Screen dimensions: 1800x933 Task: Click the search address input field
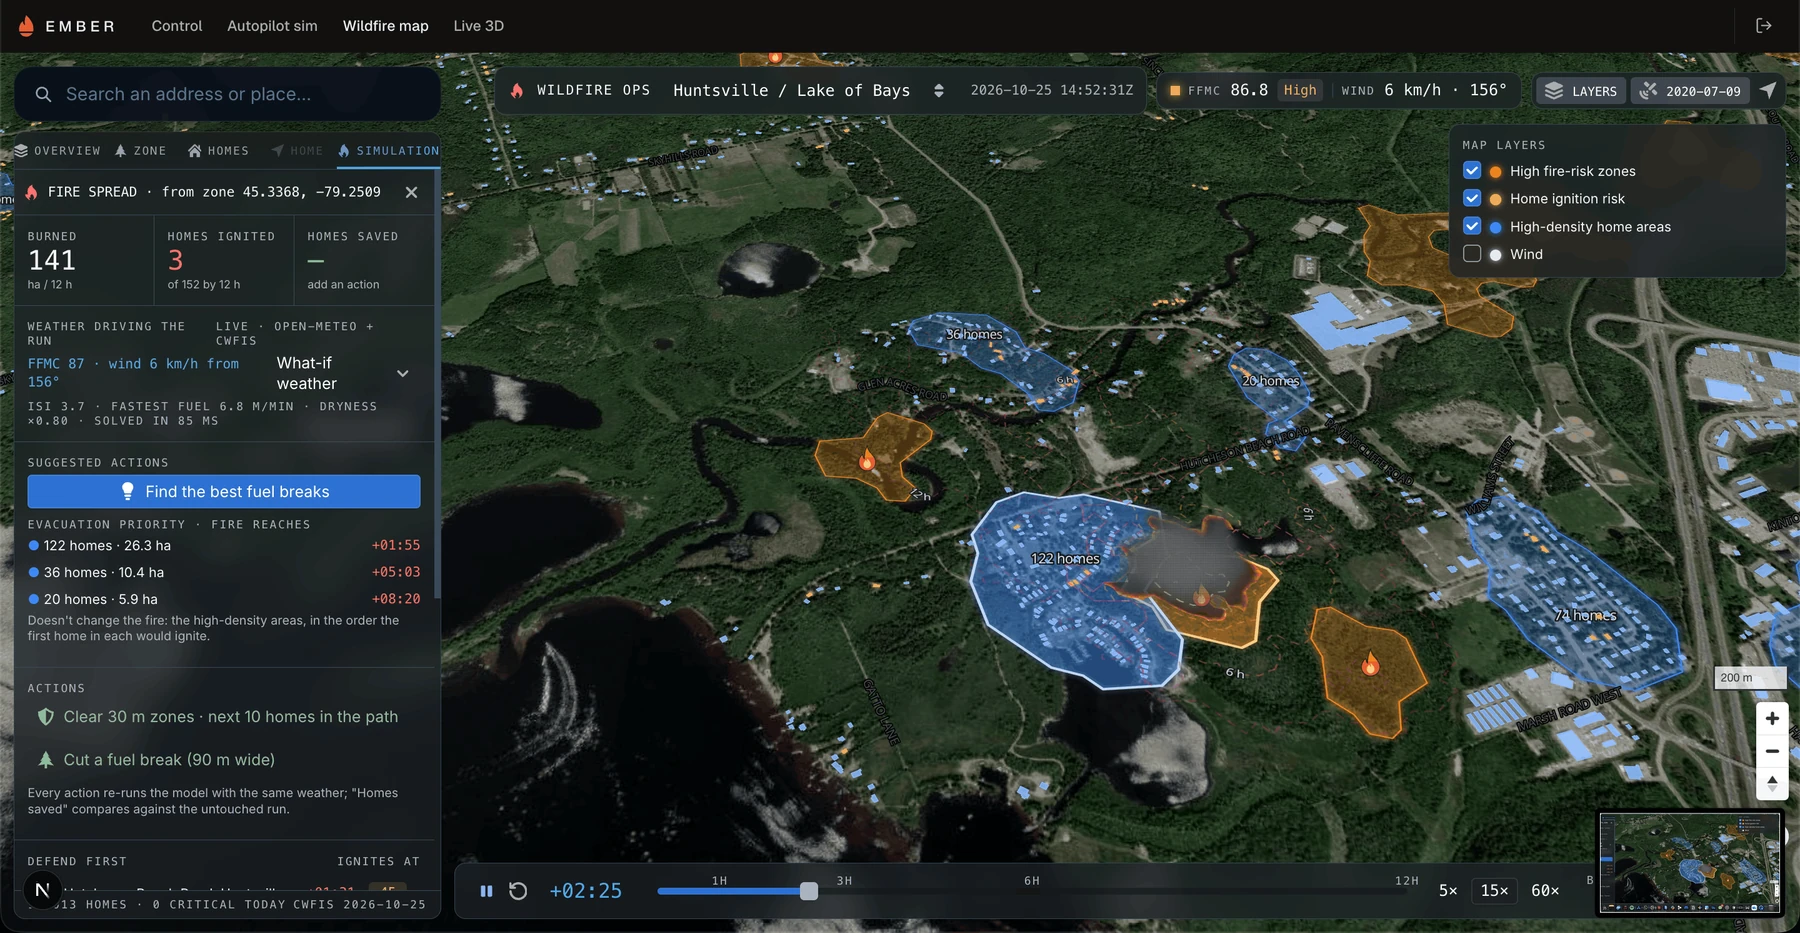click(x=228, y=94)
